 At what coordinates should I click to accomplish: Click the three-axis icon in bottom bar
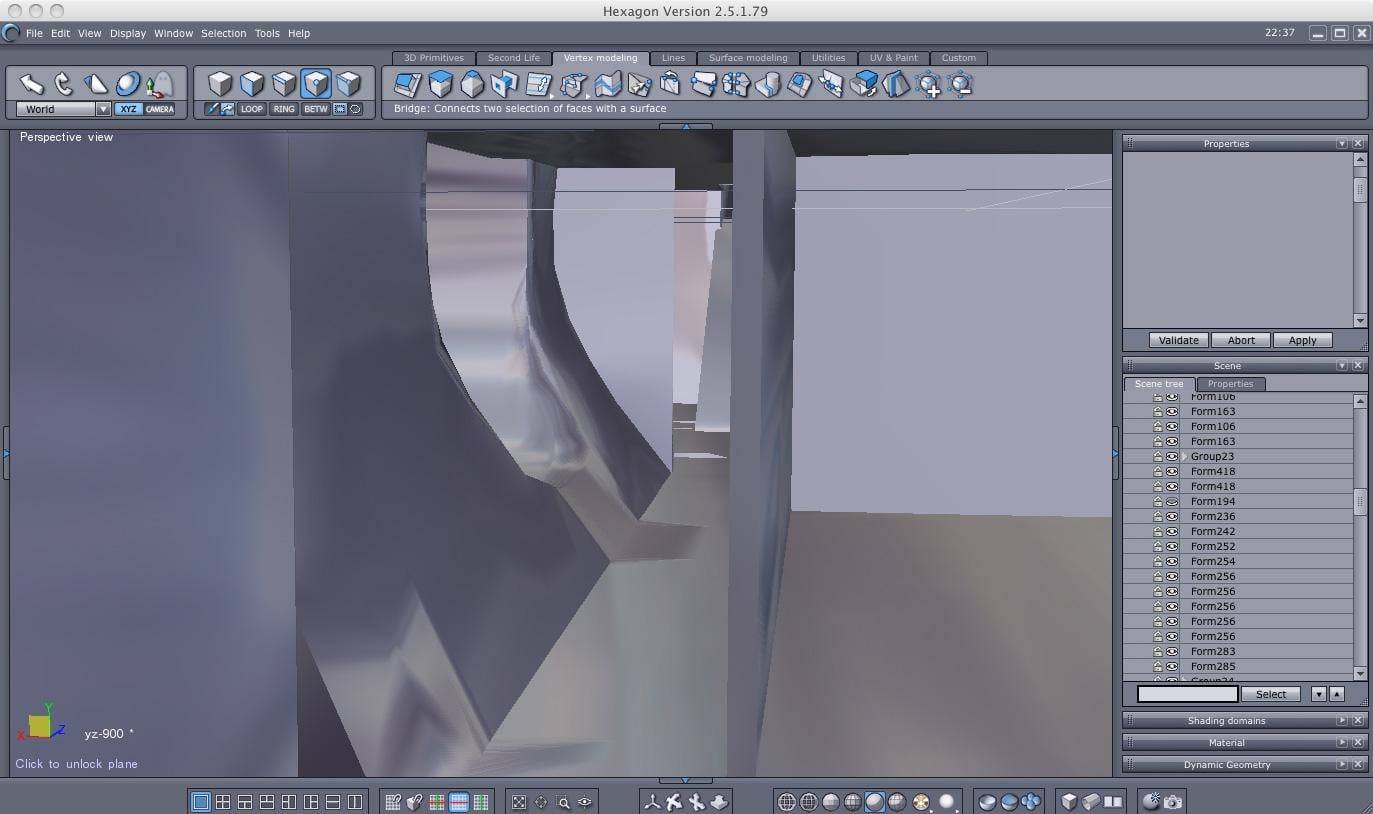coord(652,801)
